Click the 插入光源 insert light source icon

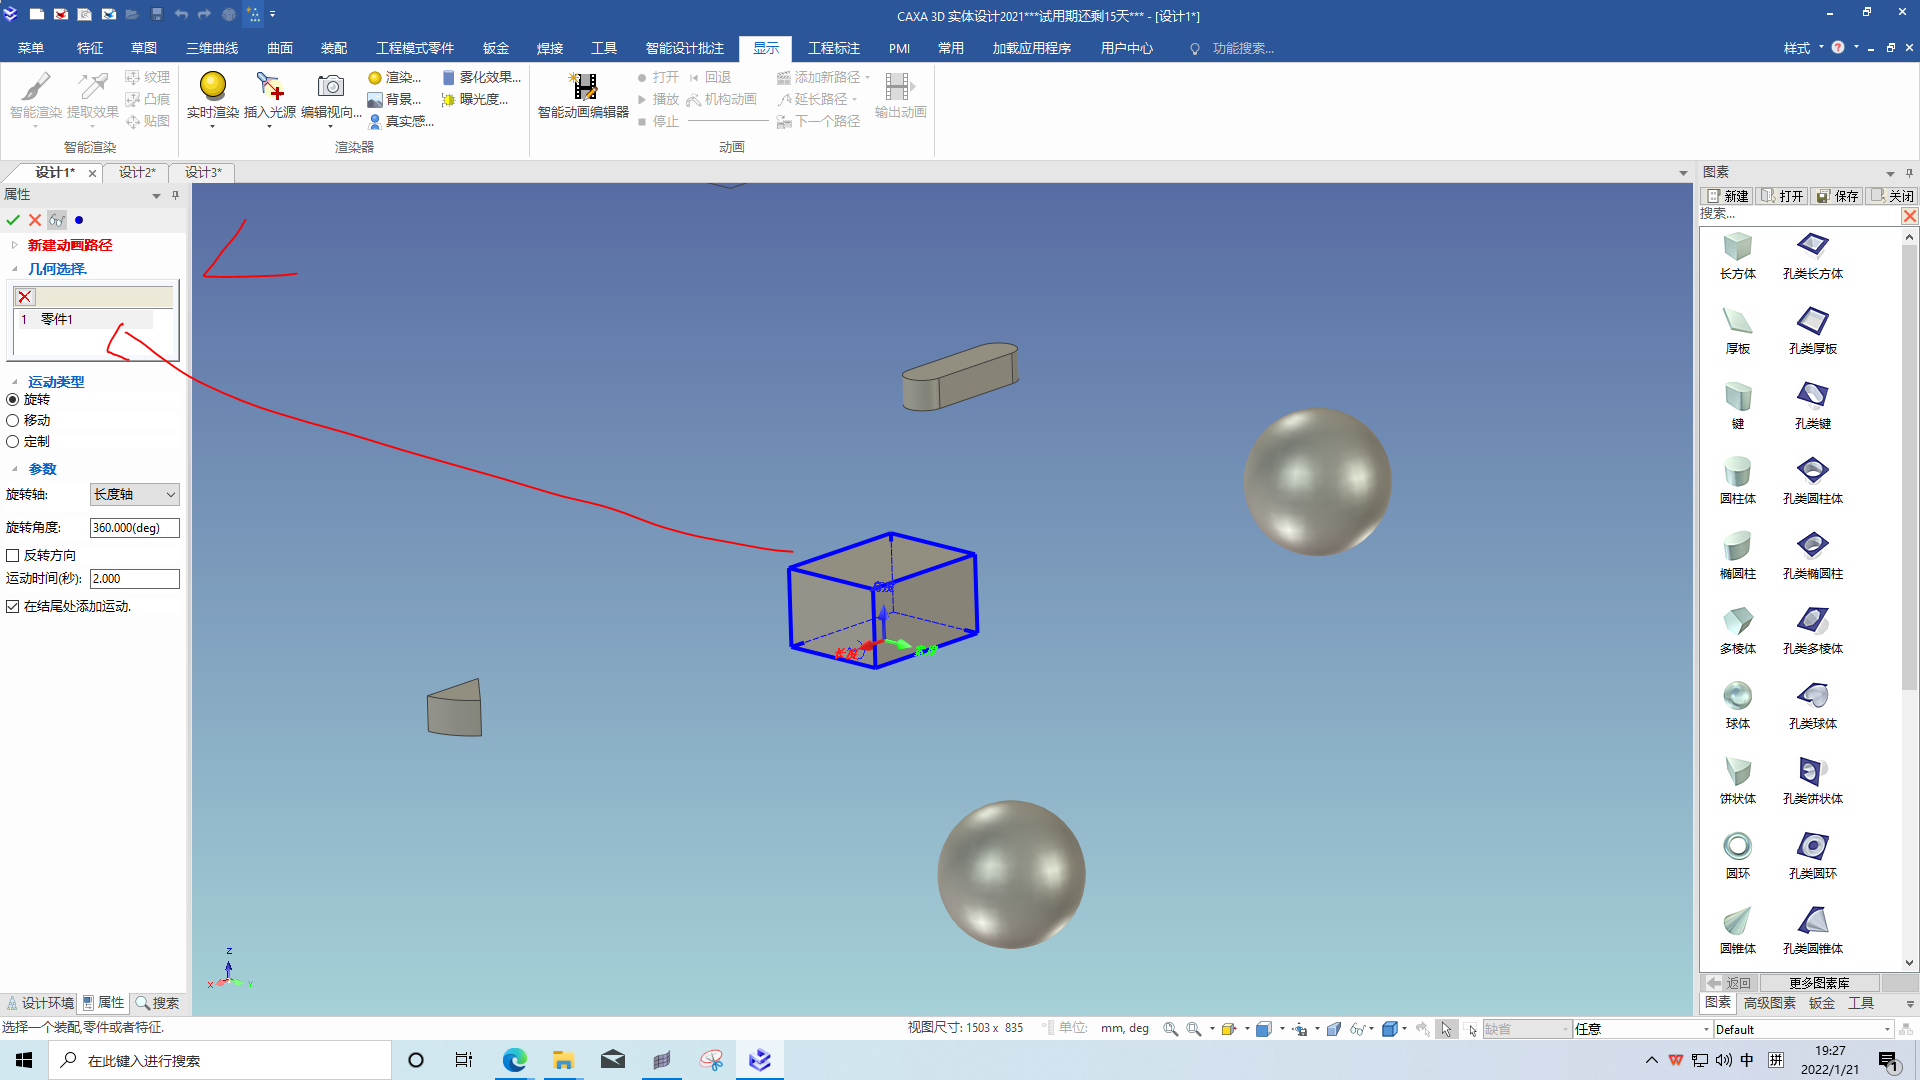pyautogui.click(x=269, y=88)
